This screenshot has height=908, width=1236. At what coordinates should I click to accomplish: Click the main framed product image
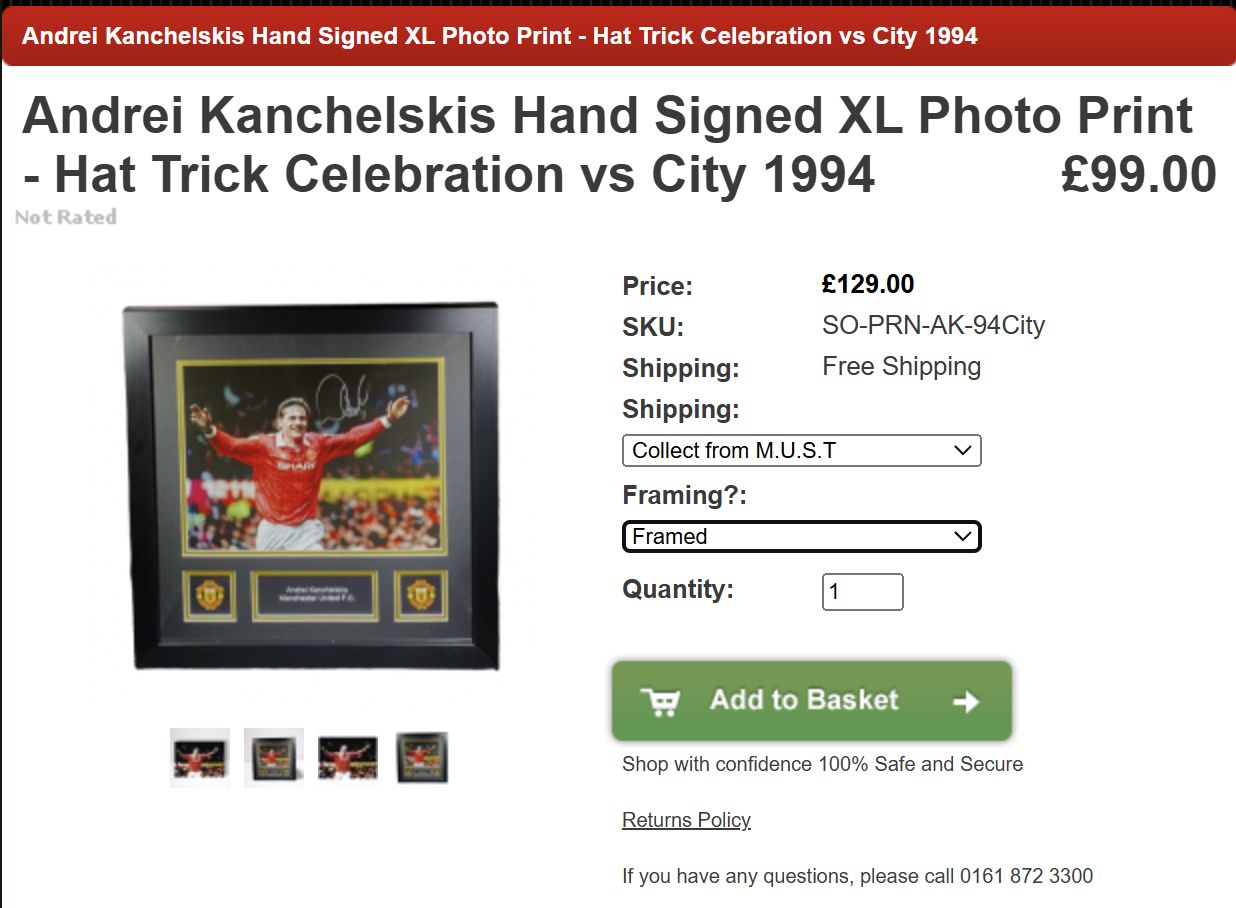coord(311,486)
